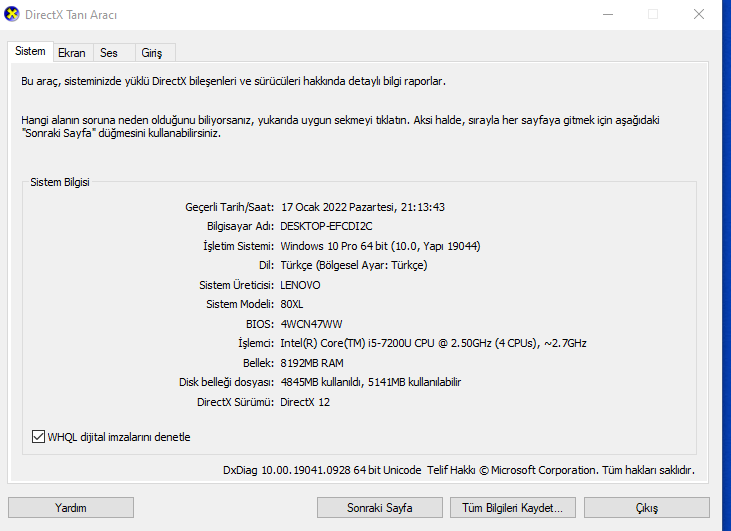This screenshot has height=531, width=731.
Task: Click the Geçerli Tarih/Saat label
Action: [x=229, y=207]
